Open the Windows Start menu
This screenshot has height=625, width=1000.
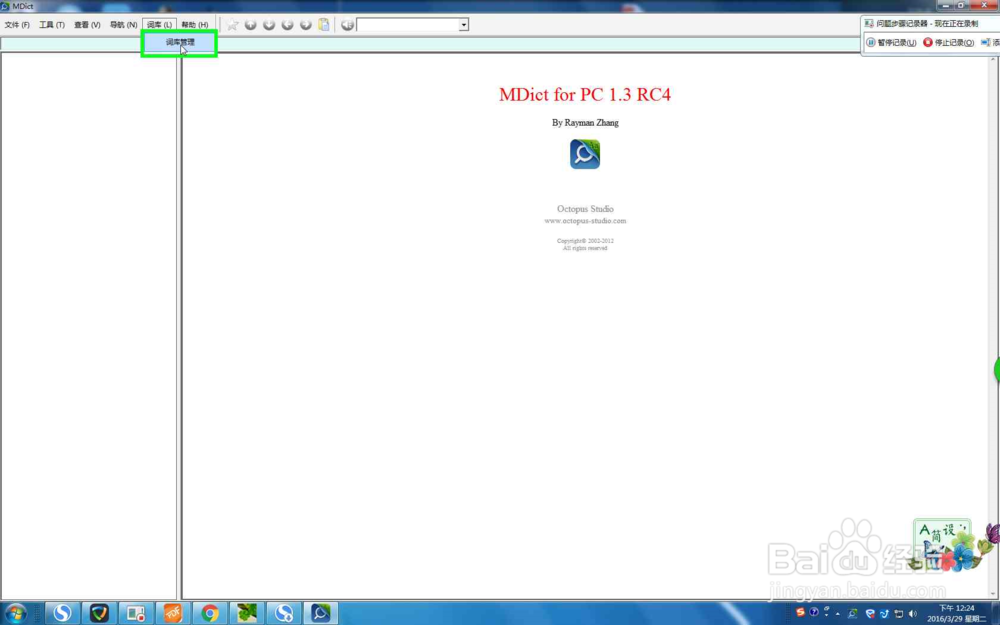[16, 614]
